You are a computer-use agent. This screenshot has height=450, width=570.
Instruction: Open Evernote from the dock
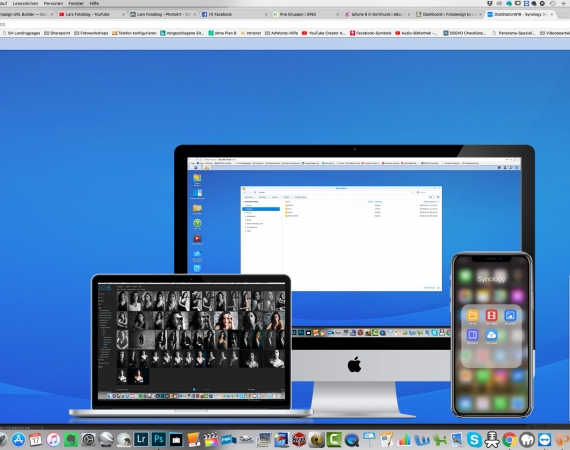click(x=71, y=439)
